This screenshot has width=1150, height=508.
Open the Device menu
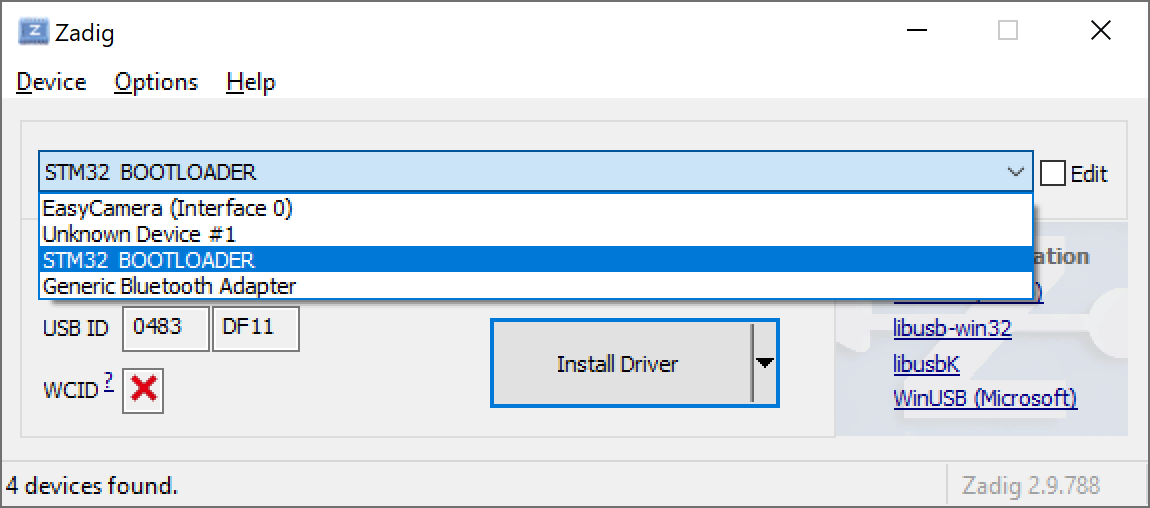tap(51, 82)
